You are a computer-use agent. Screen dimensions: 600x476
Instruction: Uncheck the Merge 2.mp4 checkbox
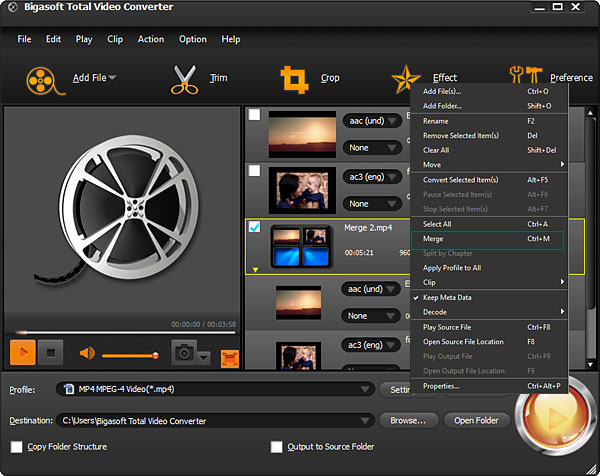(254, 227)
